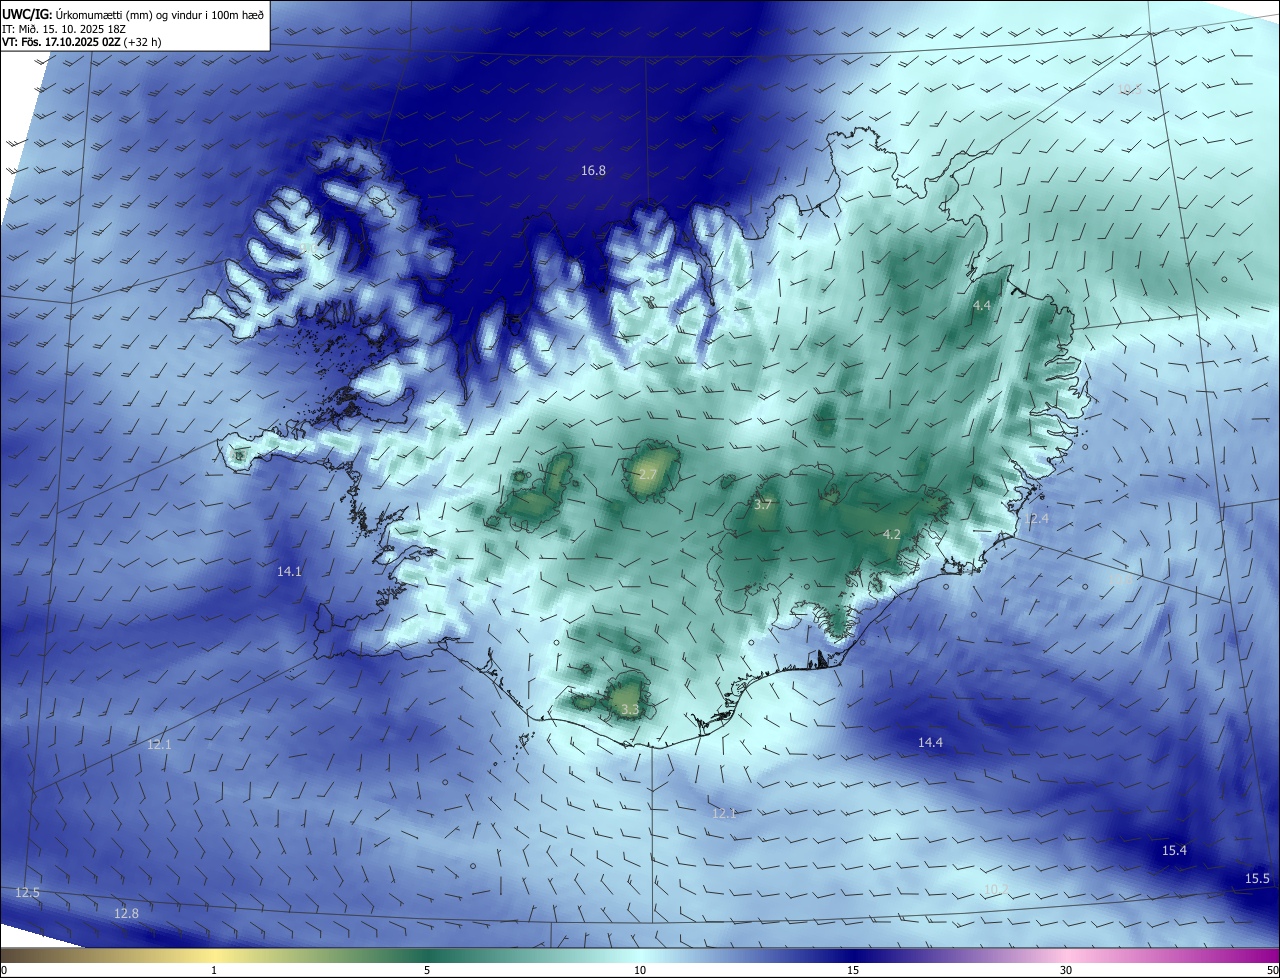Image resolution: width=1280 pixels, height=978 pixels.
Task: Click the 15.4 value label
Action: point(1174,851)
